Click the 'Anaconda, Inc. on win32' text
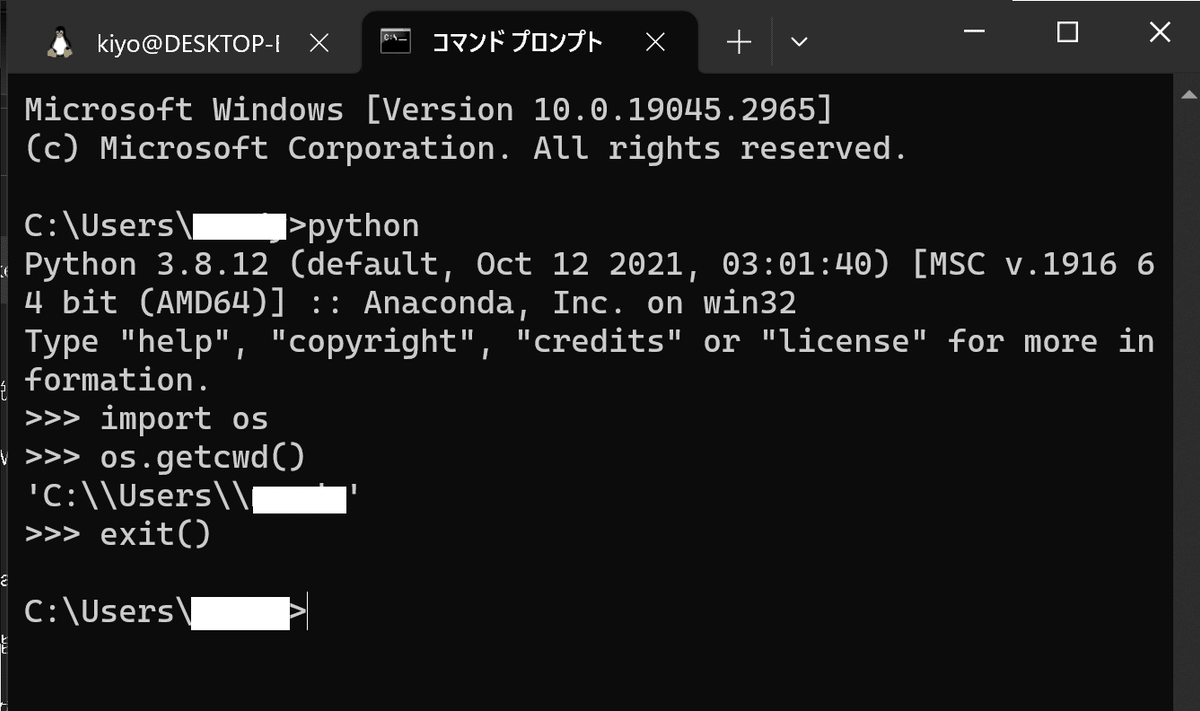This screenshot has height=711, width=1200. [580, 302]
